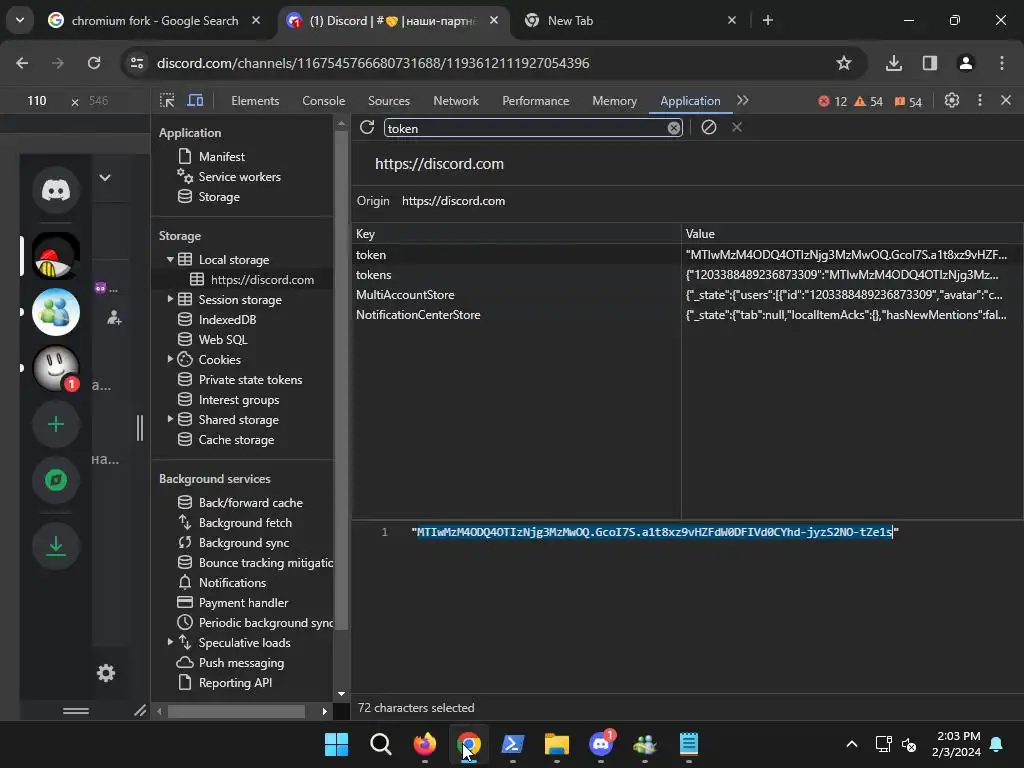Switch to the Console tab
Viewport: 1024px width, 768px height.
point(323,101)
